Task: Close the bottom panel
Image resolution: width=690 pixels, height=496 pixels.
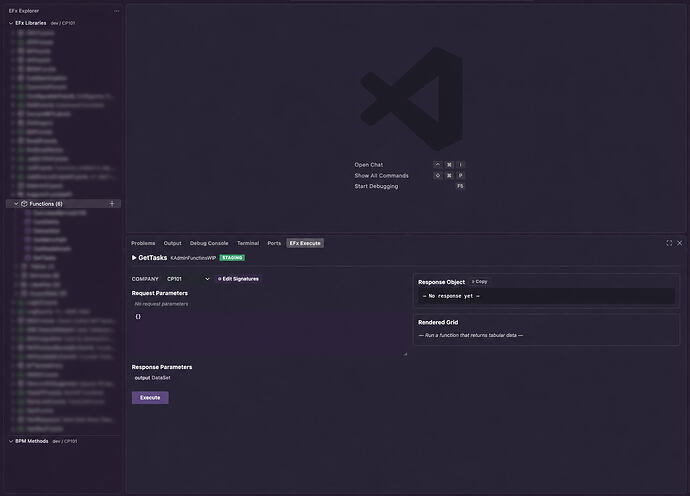Action: tap(679, 243)
